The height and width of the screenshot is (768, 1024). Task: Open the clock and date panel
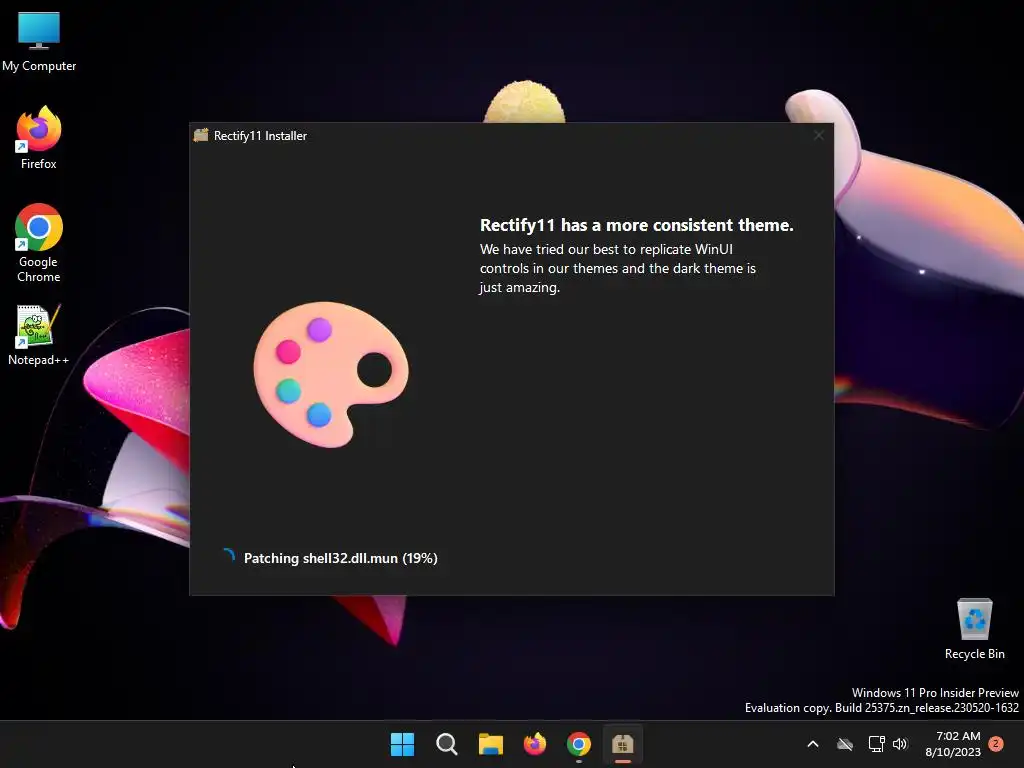953,744
